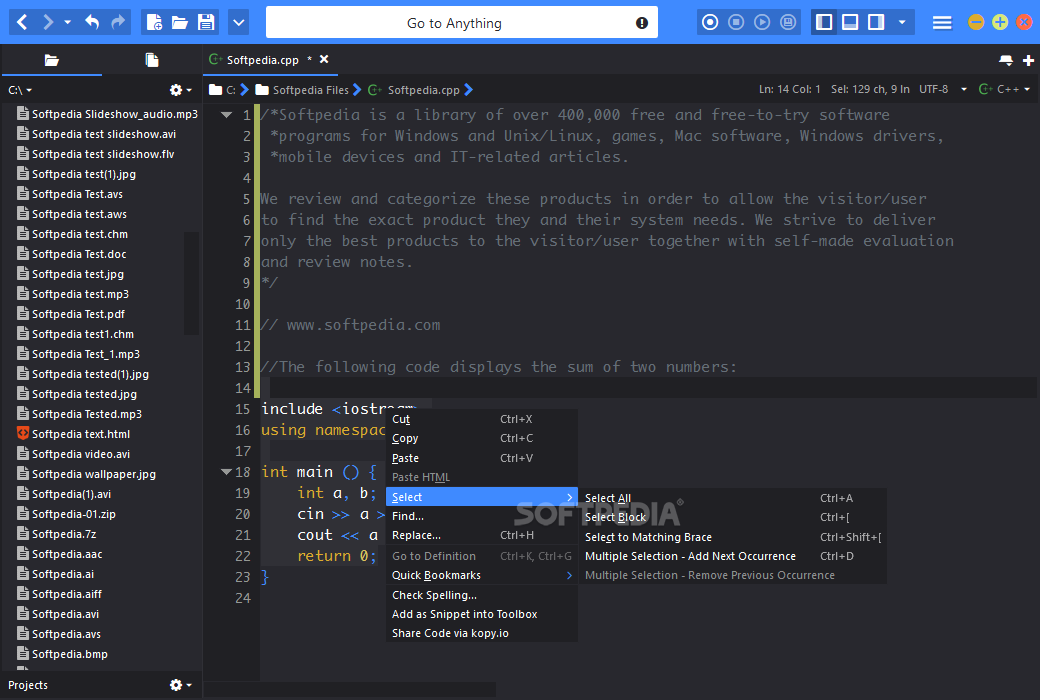Toggle the bottom pane visibility
This screenshot has width=1040, height=700.
(x=850, y=23)
